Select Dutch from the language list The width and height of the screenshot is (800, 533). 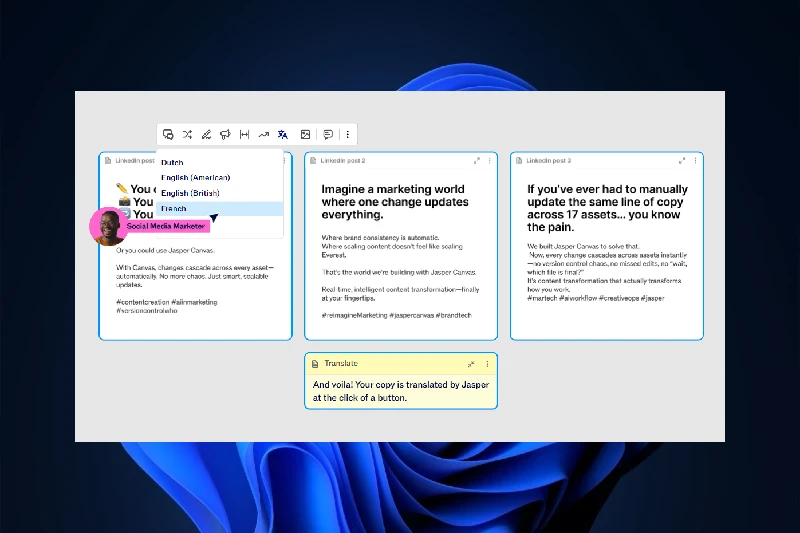tap(173, 162)
